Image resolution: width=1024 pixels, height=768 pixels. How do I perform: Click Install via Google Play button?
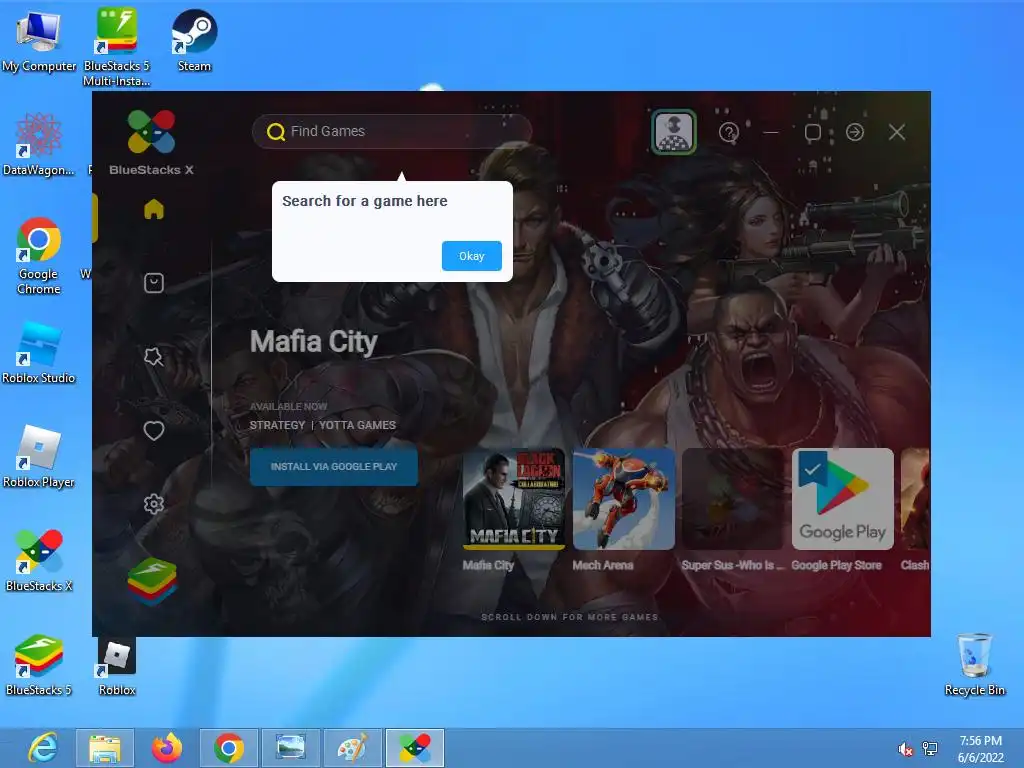334,466
